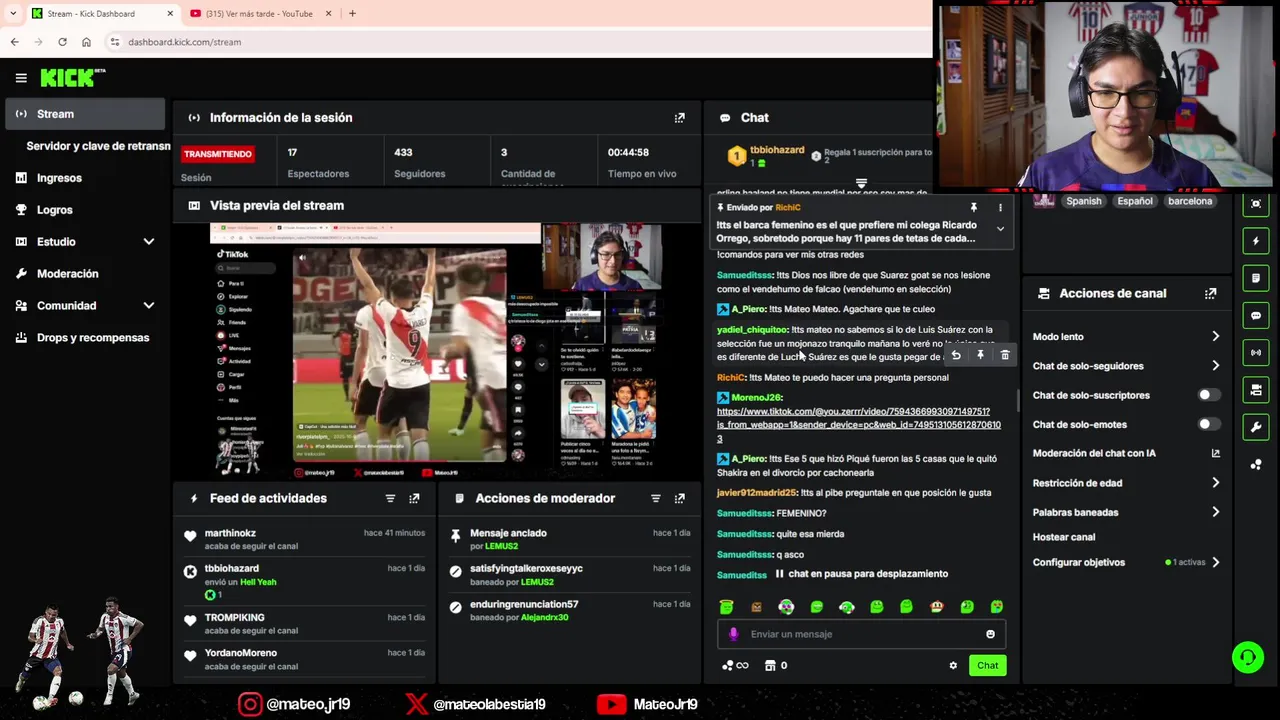
Task: Enable Chat de solo-emotes toggle
Action: point(1208,424)
